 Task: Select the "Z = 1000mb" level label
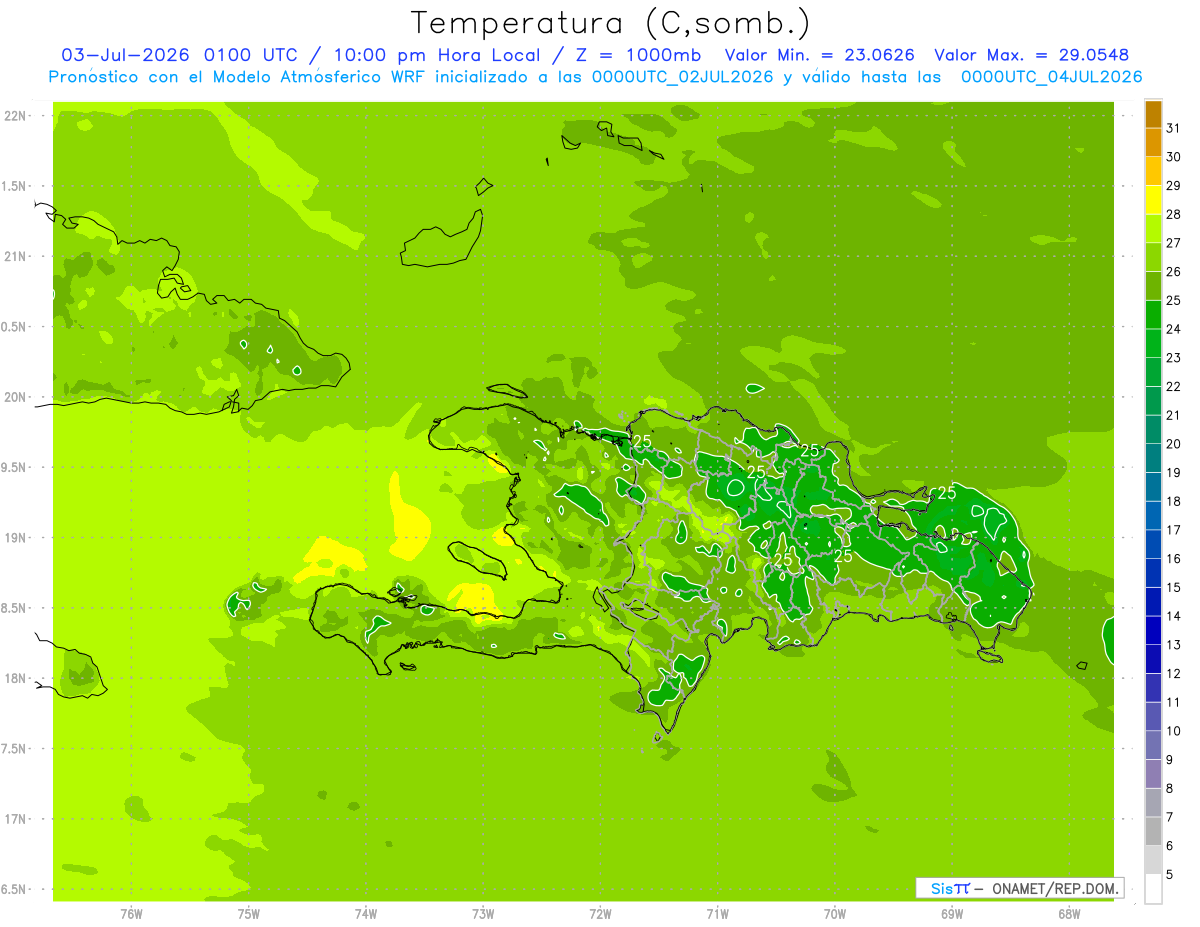[639, 55]
